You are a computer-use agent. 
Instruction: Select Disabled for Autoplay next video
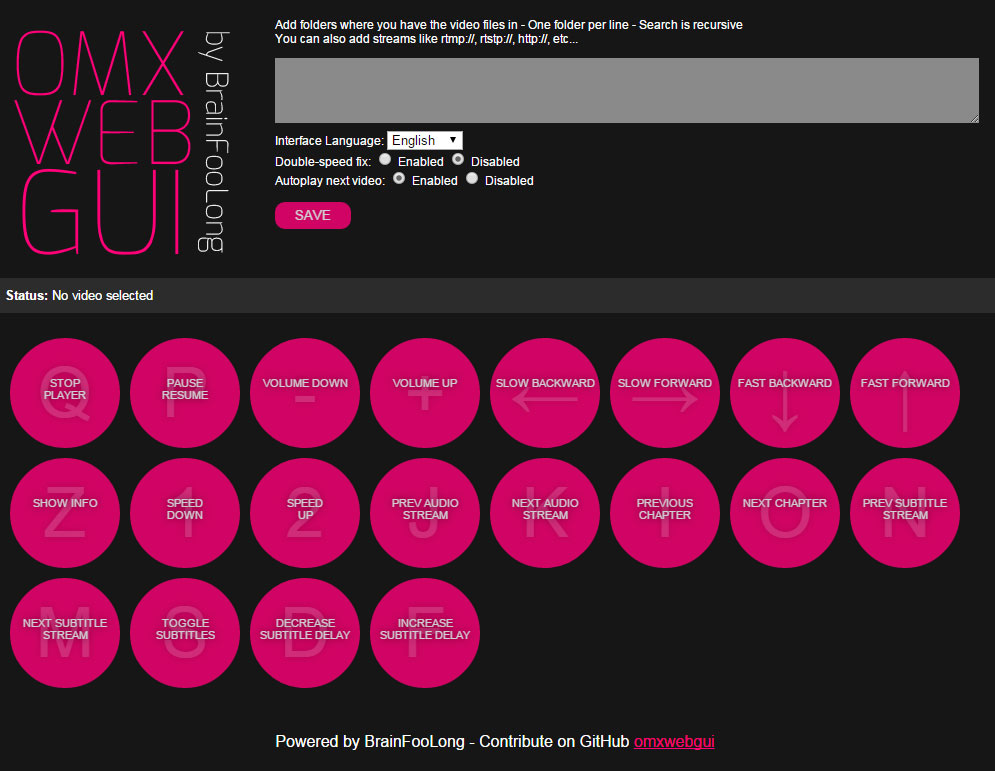[471, 178]
